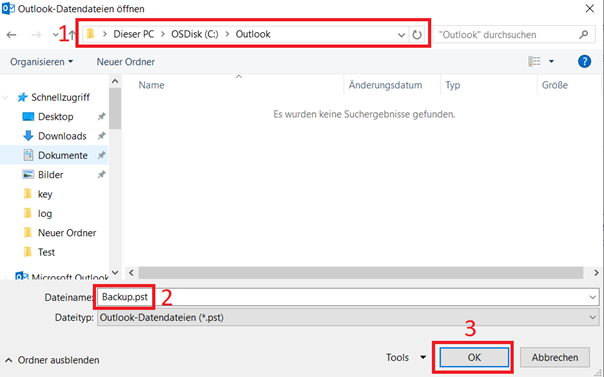Open the help question mark icon
Image resolution: width=604 pixels, height=377 pixels.
(584, 61)
